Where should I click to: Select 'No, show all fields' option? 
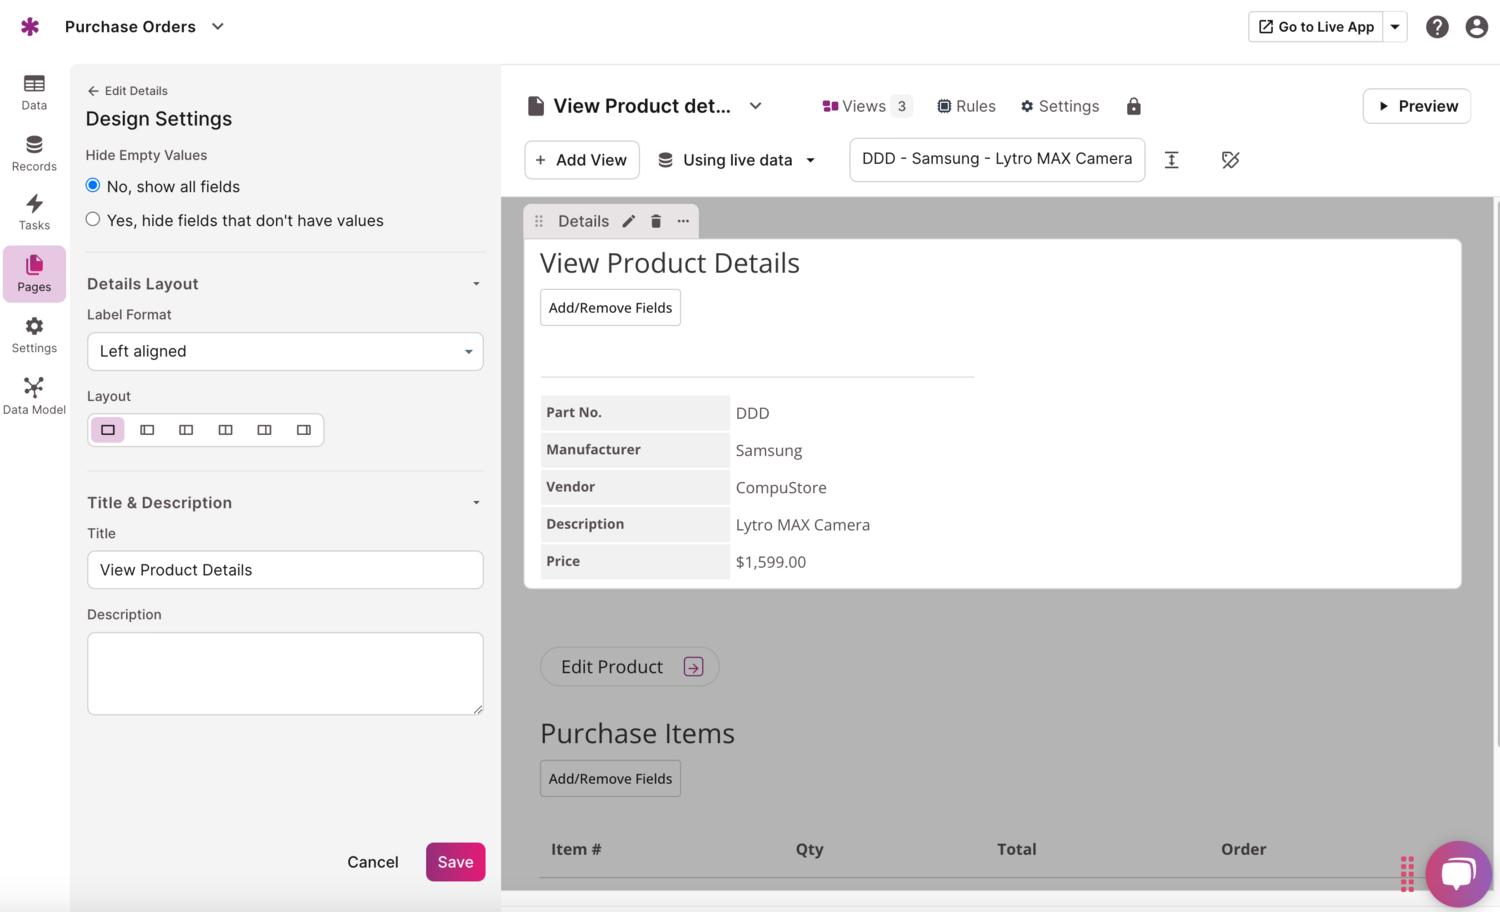point(93,186)
